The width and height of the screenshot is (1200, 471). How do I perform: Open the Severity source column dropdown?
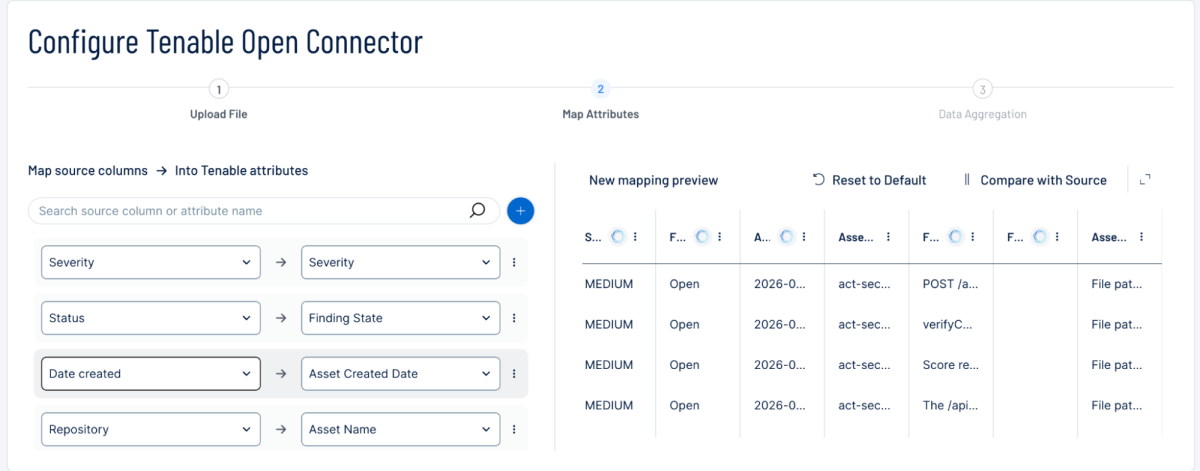coord(151,262)
